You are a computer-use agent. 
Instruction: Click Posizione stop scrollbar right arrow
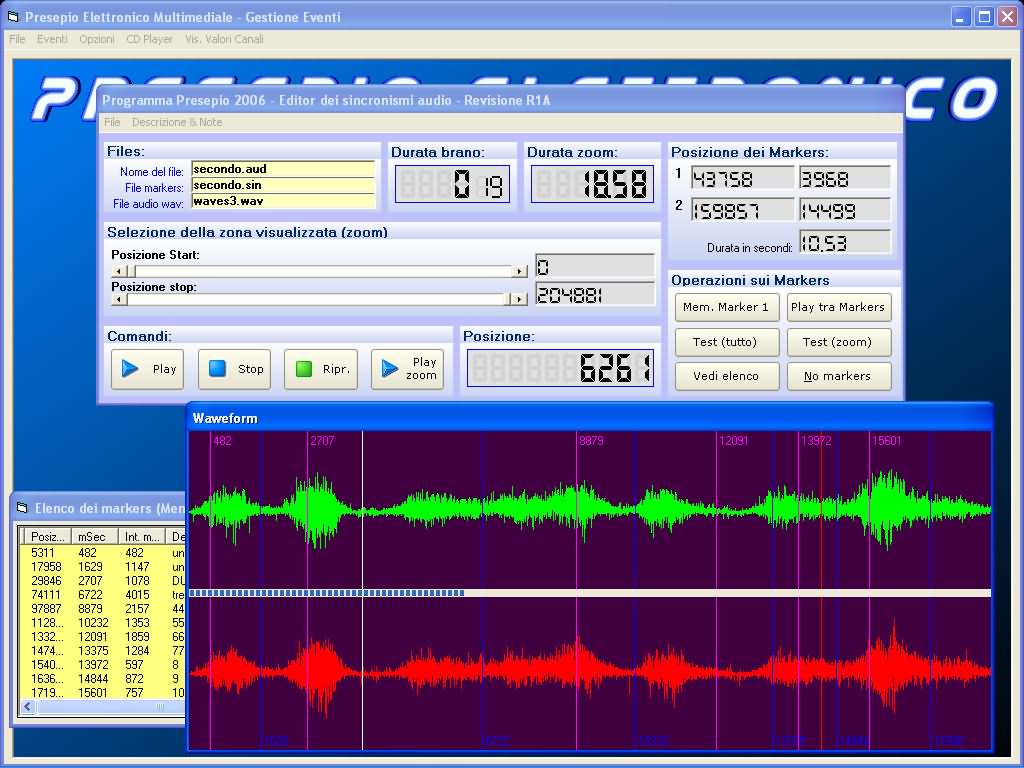pyautogui.click(x=519, y=299)
